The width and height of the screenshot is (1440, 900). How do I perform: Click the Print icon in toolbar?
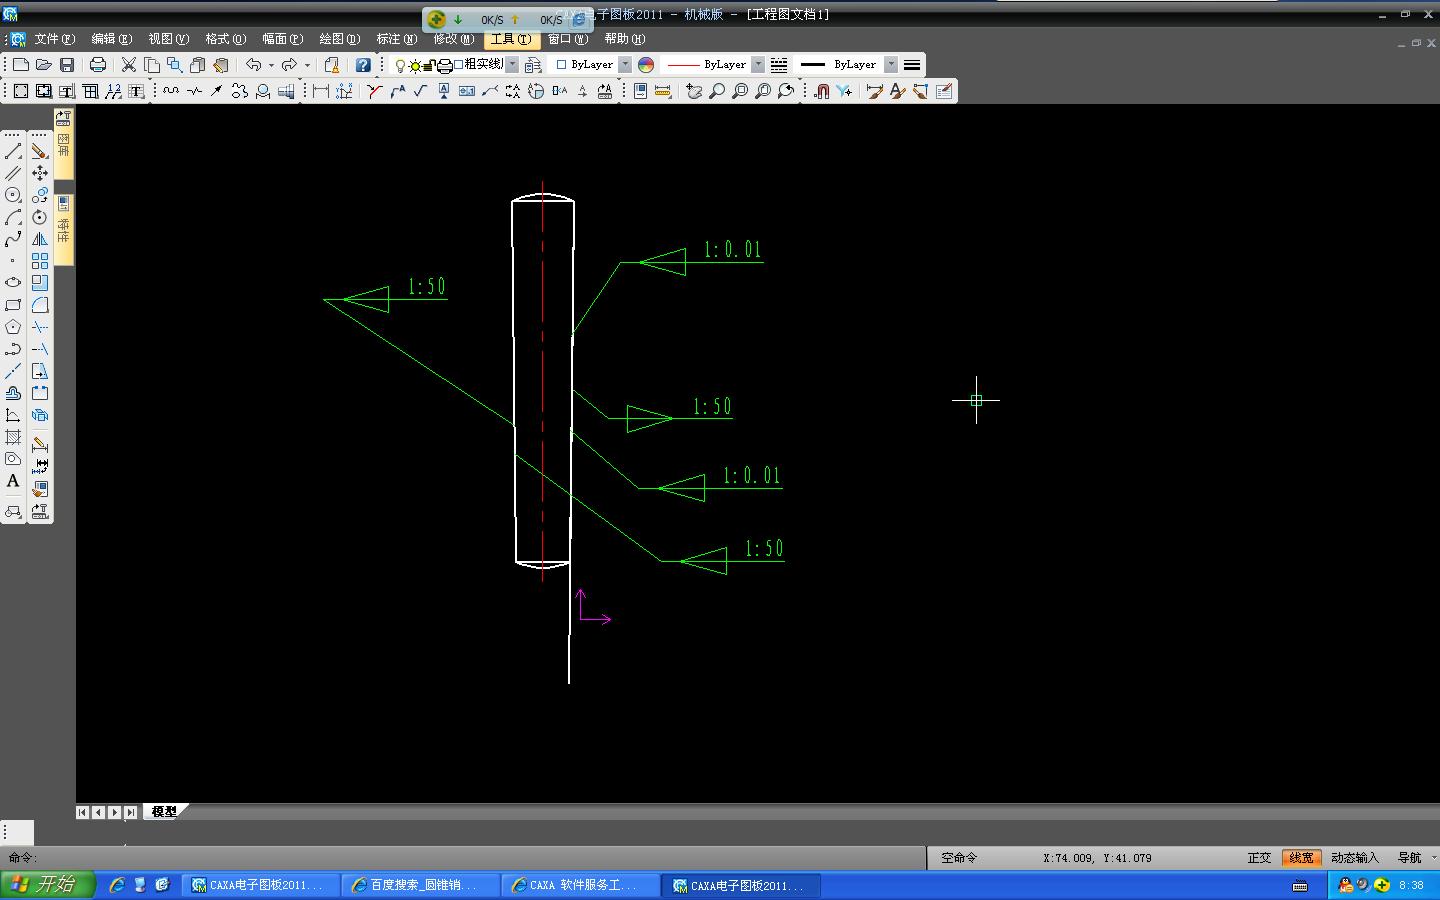(x=98, y=65)
